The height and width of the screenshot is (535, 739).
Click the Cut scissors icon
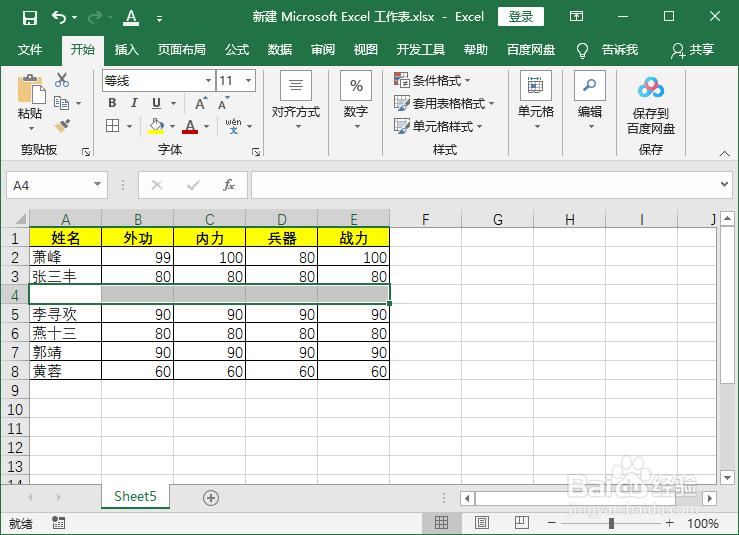click(x=62, y=80)
